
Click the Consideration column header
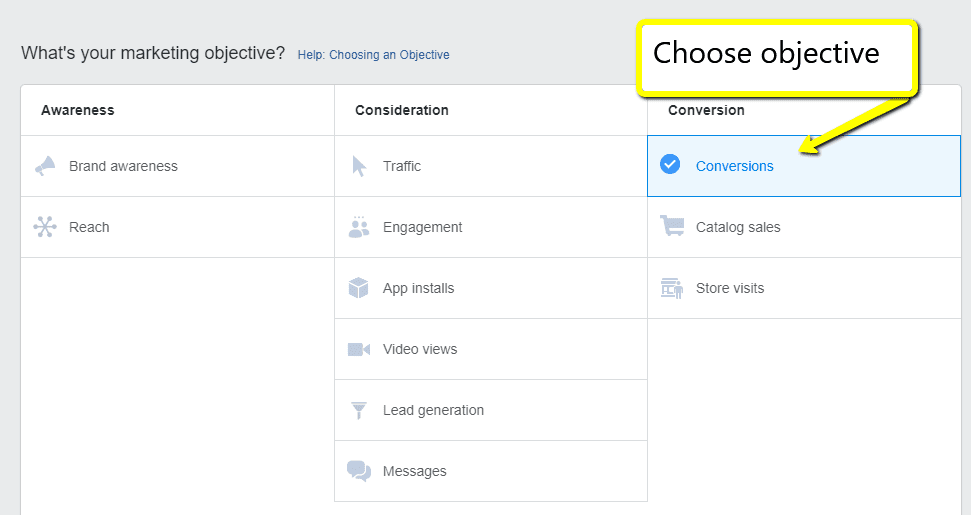(x=401, y=110)
